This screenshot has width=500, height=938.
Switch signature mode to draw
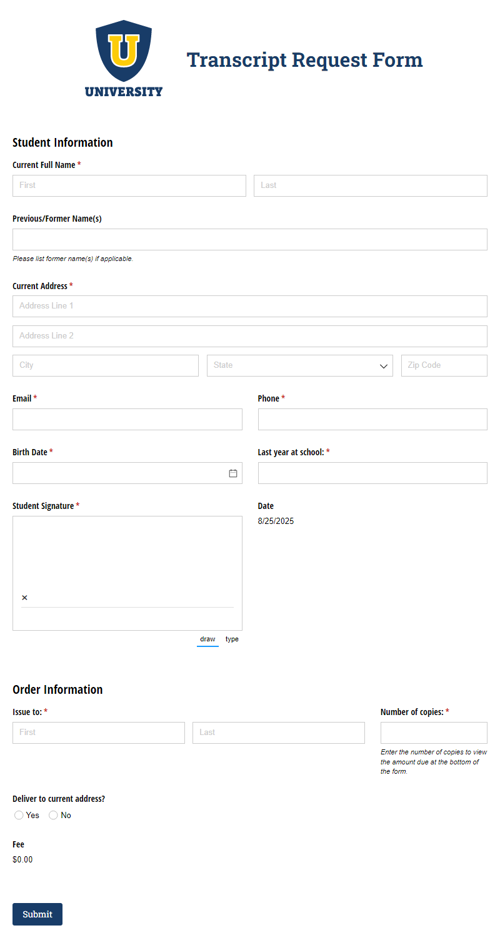pos(208,639)
